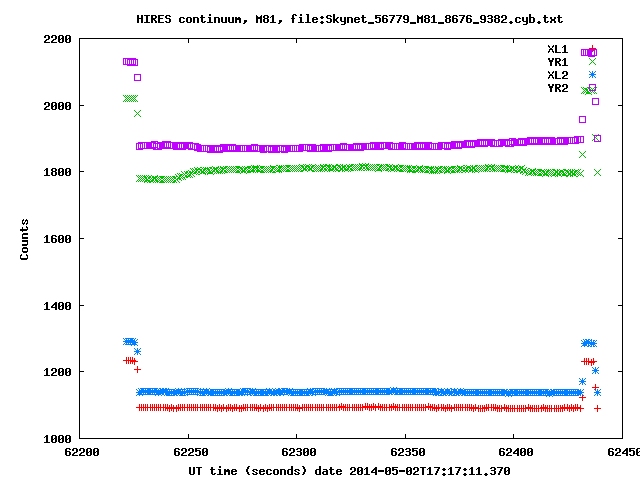Image resolution: width=640 pixels, height=480 pixels.
Task: Click the 2200 y-axis tick label
Action: (x=57, y=39)
